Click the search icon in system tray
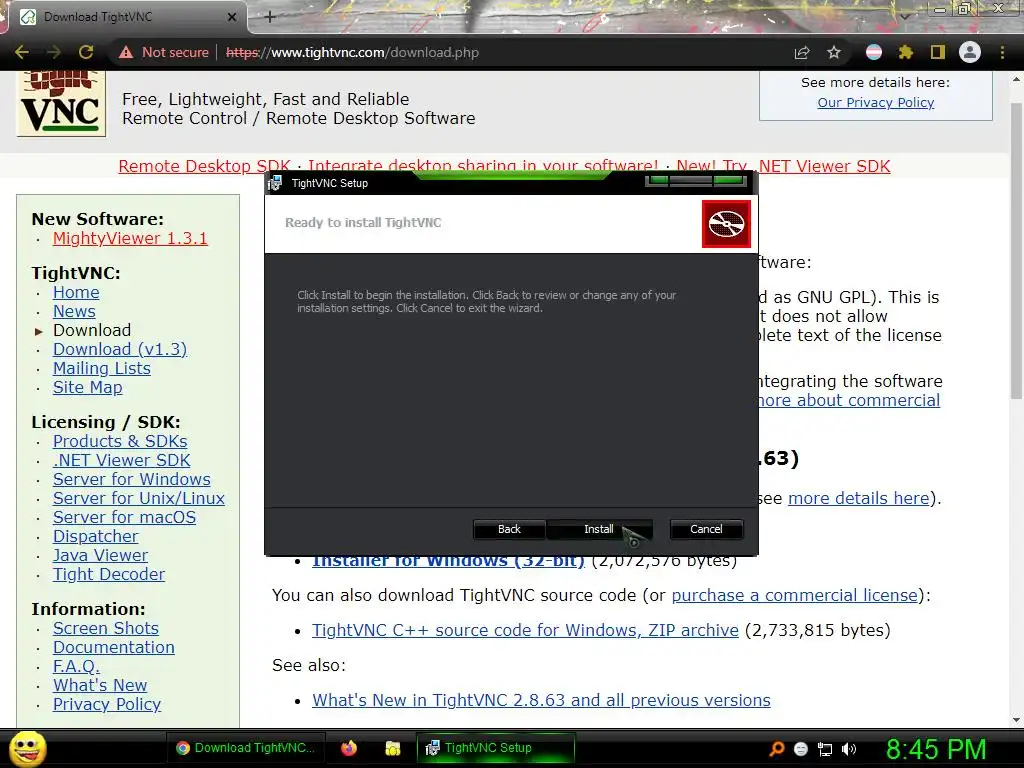1024x768 pixels. (x=776, y=748)
